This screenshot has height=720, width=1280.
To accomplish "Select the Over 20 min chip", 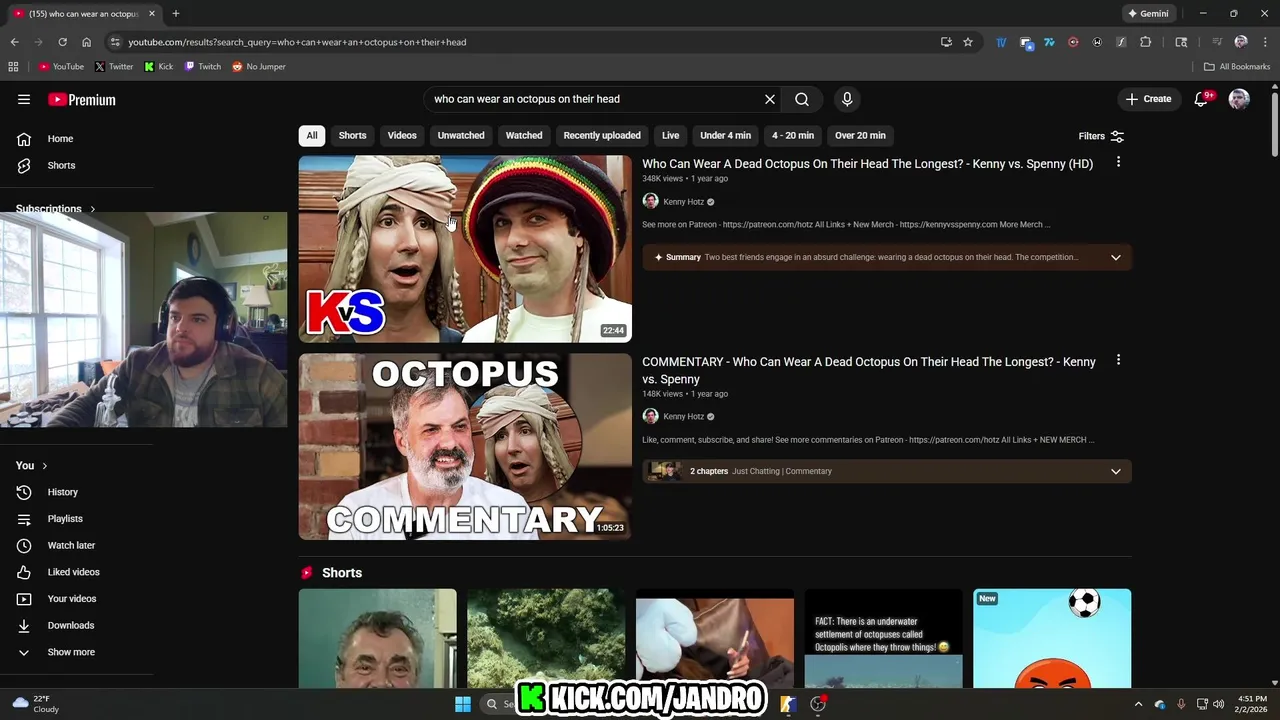I will 860,135.
